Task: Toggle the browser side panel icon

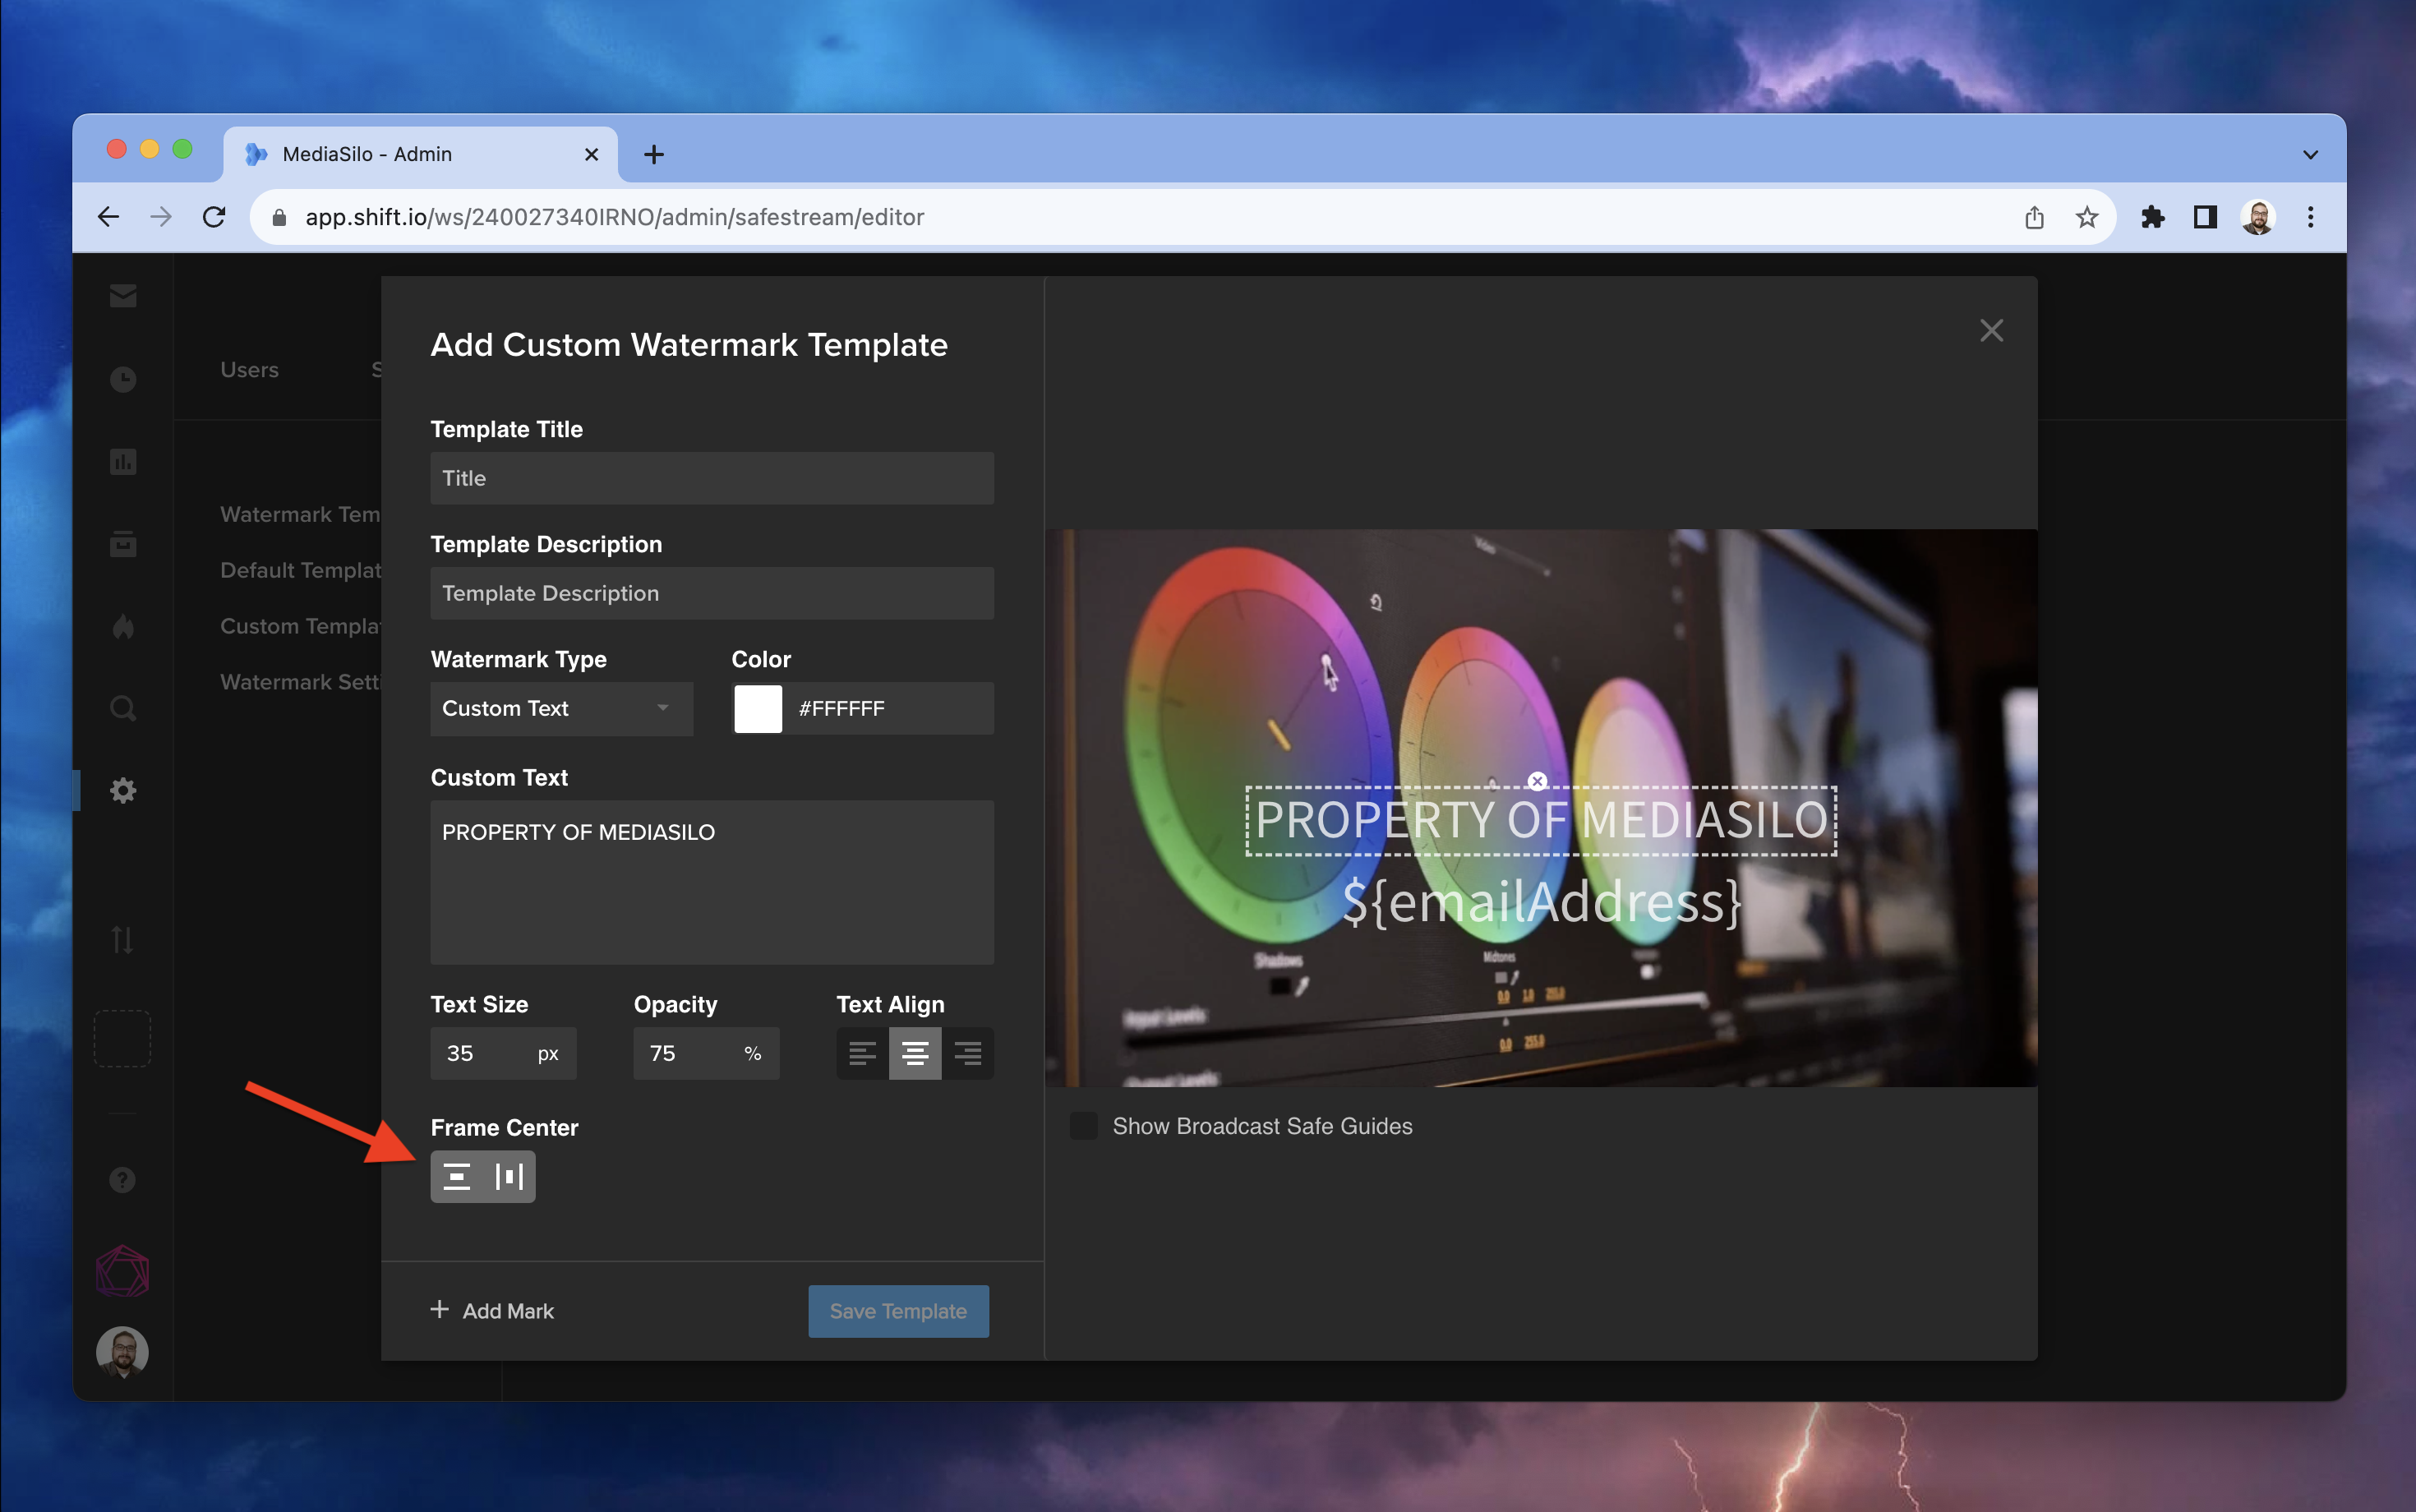Action: 2205,217
